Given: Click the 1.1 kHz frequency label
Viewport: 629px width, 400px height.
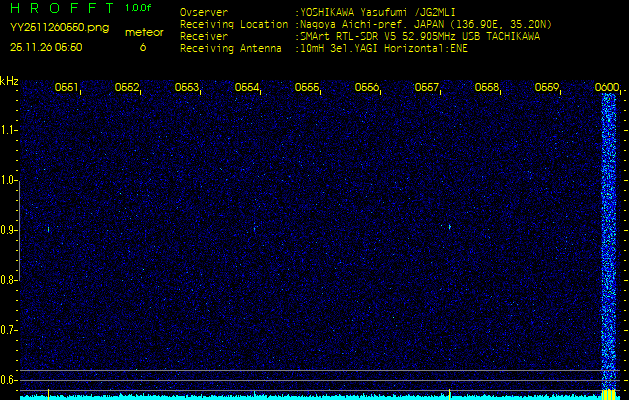Looking at the screenshot, I should tap(9, 130).
